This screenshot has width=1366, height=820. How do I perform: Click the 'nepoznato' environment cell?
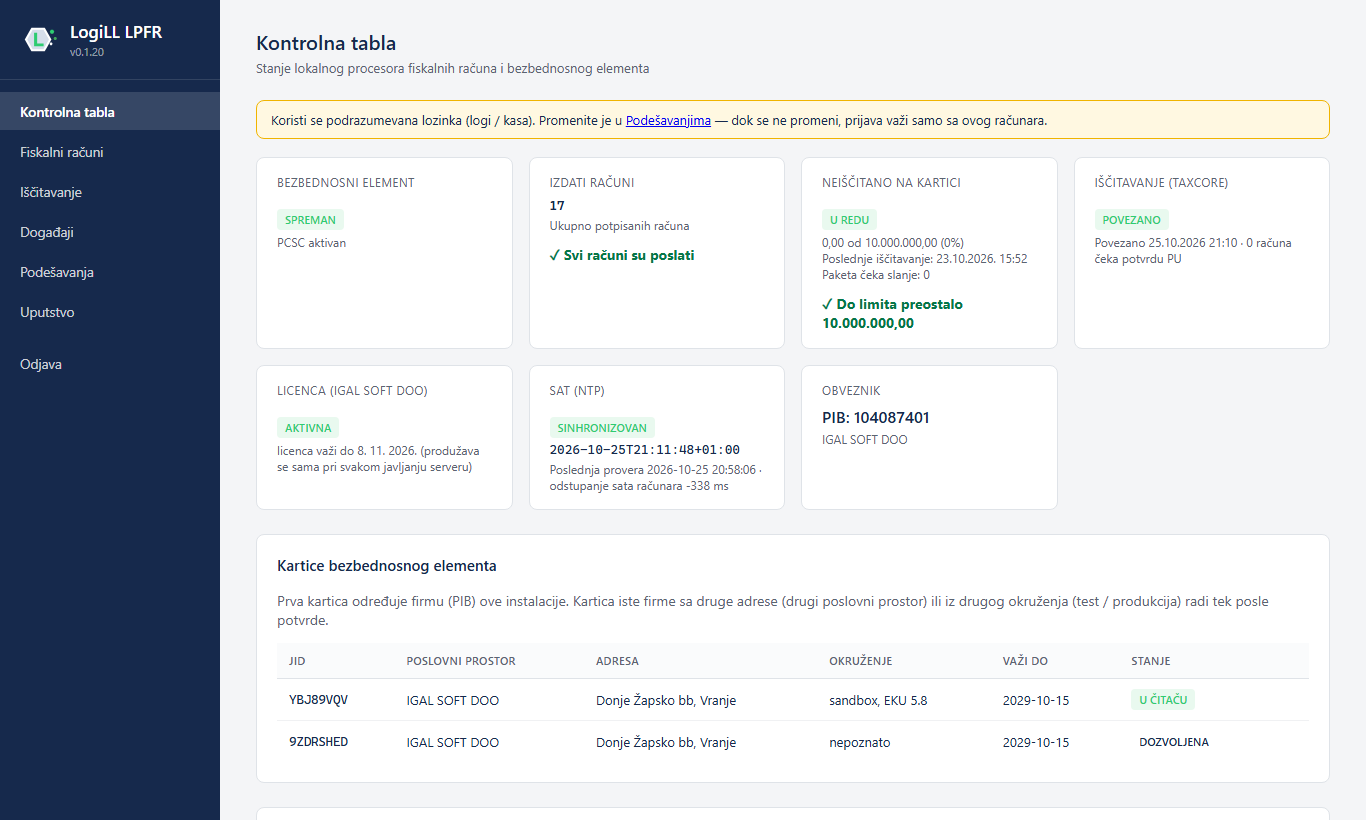pos(859,742)
